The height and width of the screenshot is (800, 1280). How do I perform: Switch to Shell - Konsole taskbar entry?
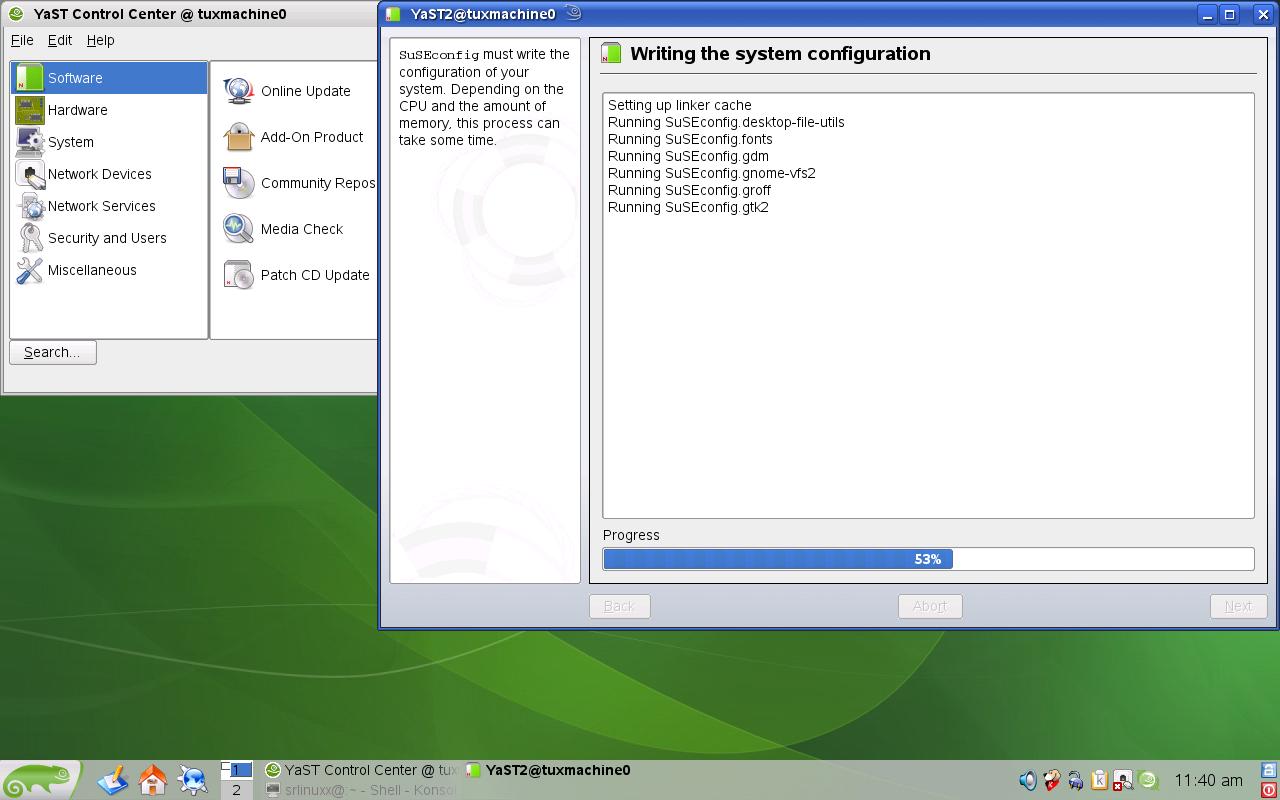[361, 790]
